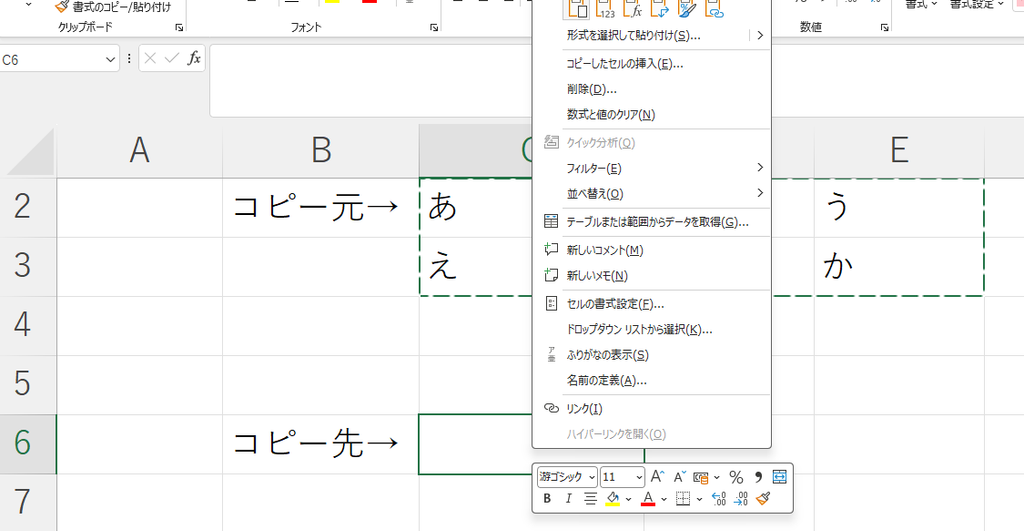The height and width of the screenshot is (531, 1024).
Task: Select 削除(D)... from context menu
Action: pyautogui.click(x=652, y=89)
